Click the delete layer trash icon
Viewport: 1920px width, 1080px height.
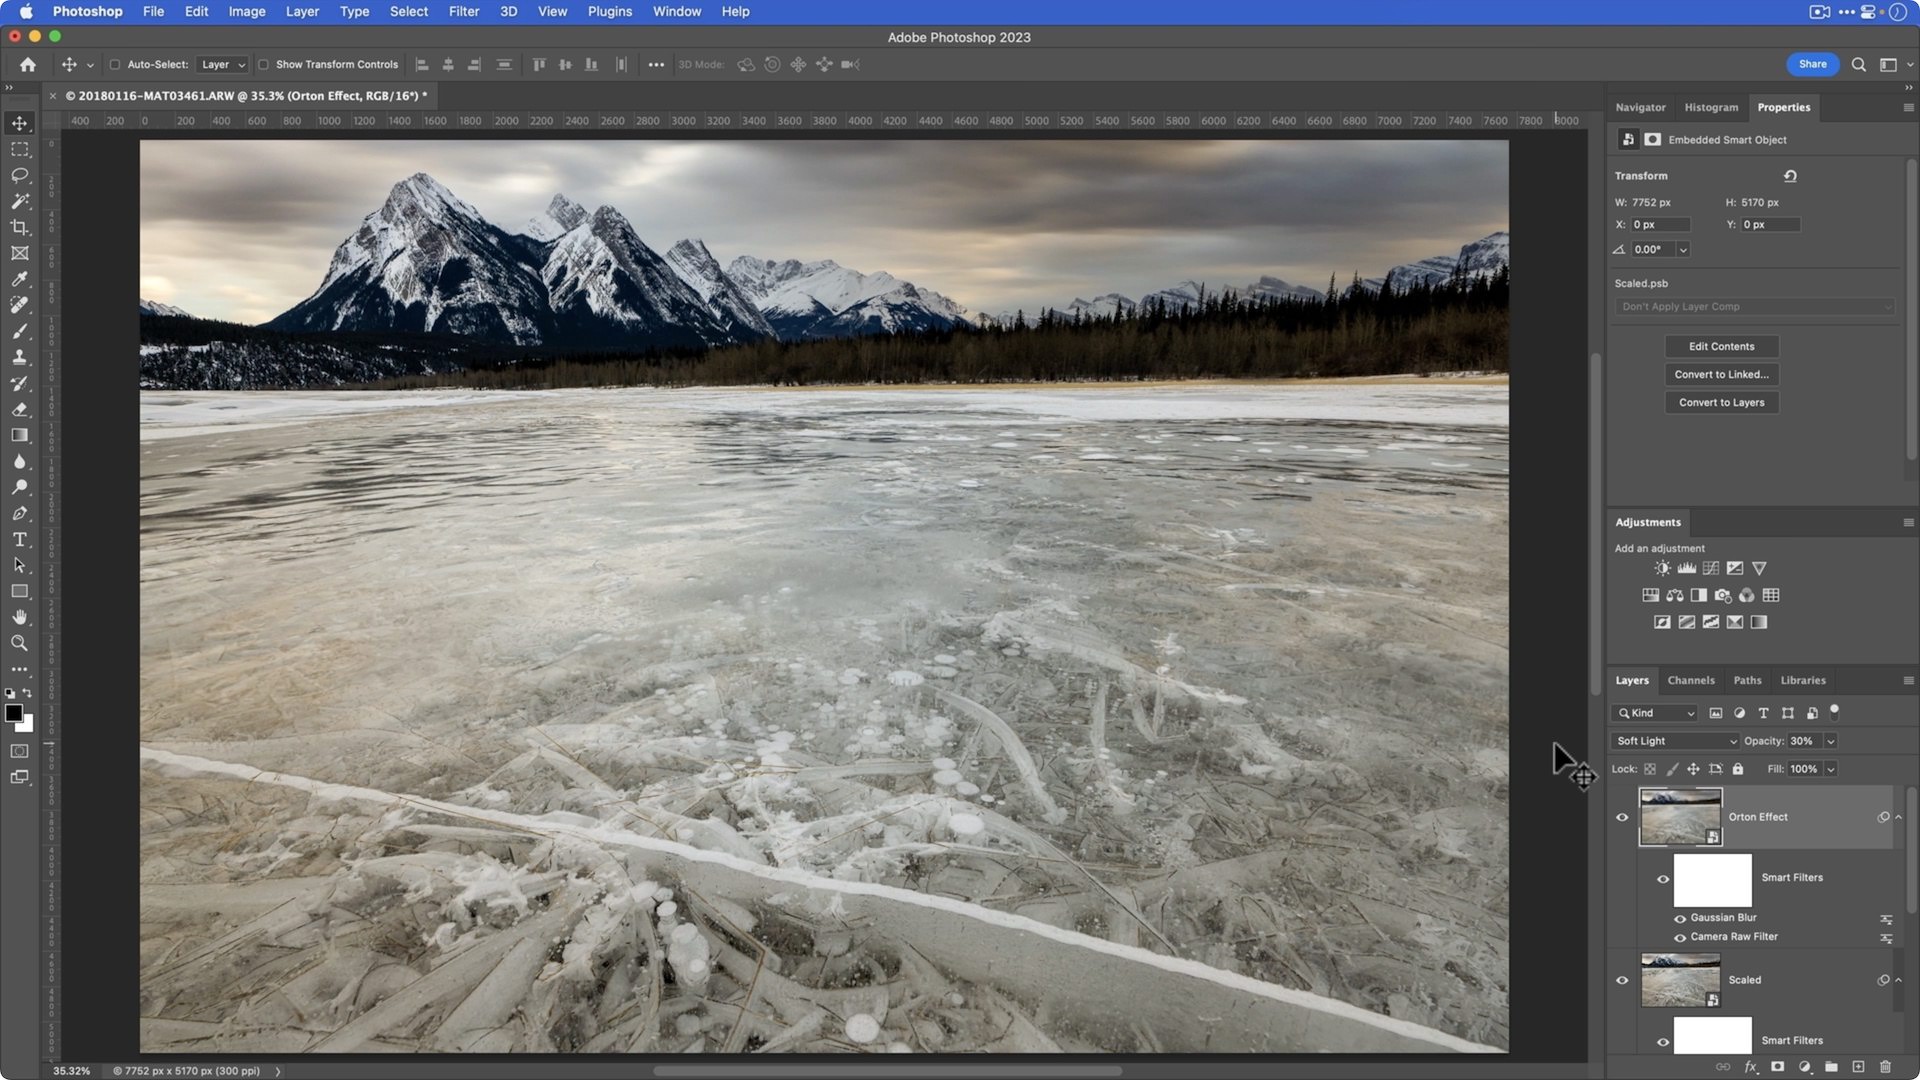click(1885, 1067)
